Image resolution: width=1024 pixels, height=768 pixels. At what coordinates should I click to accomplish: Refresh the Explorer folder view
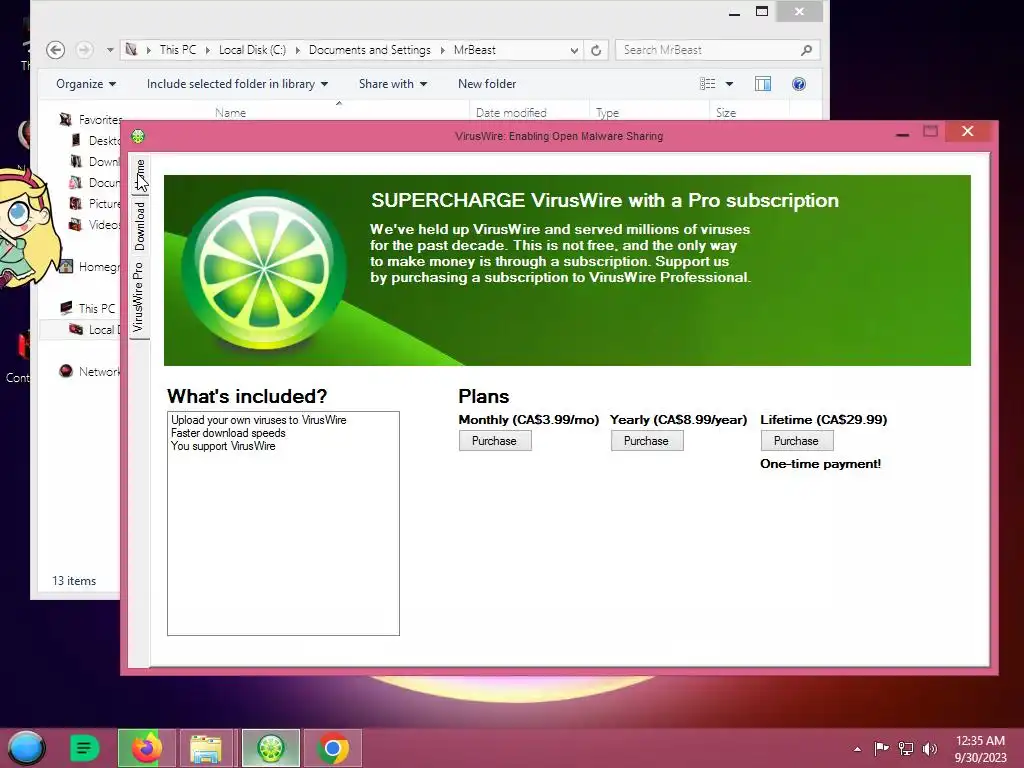[x=596, y=50]
